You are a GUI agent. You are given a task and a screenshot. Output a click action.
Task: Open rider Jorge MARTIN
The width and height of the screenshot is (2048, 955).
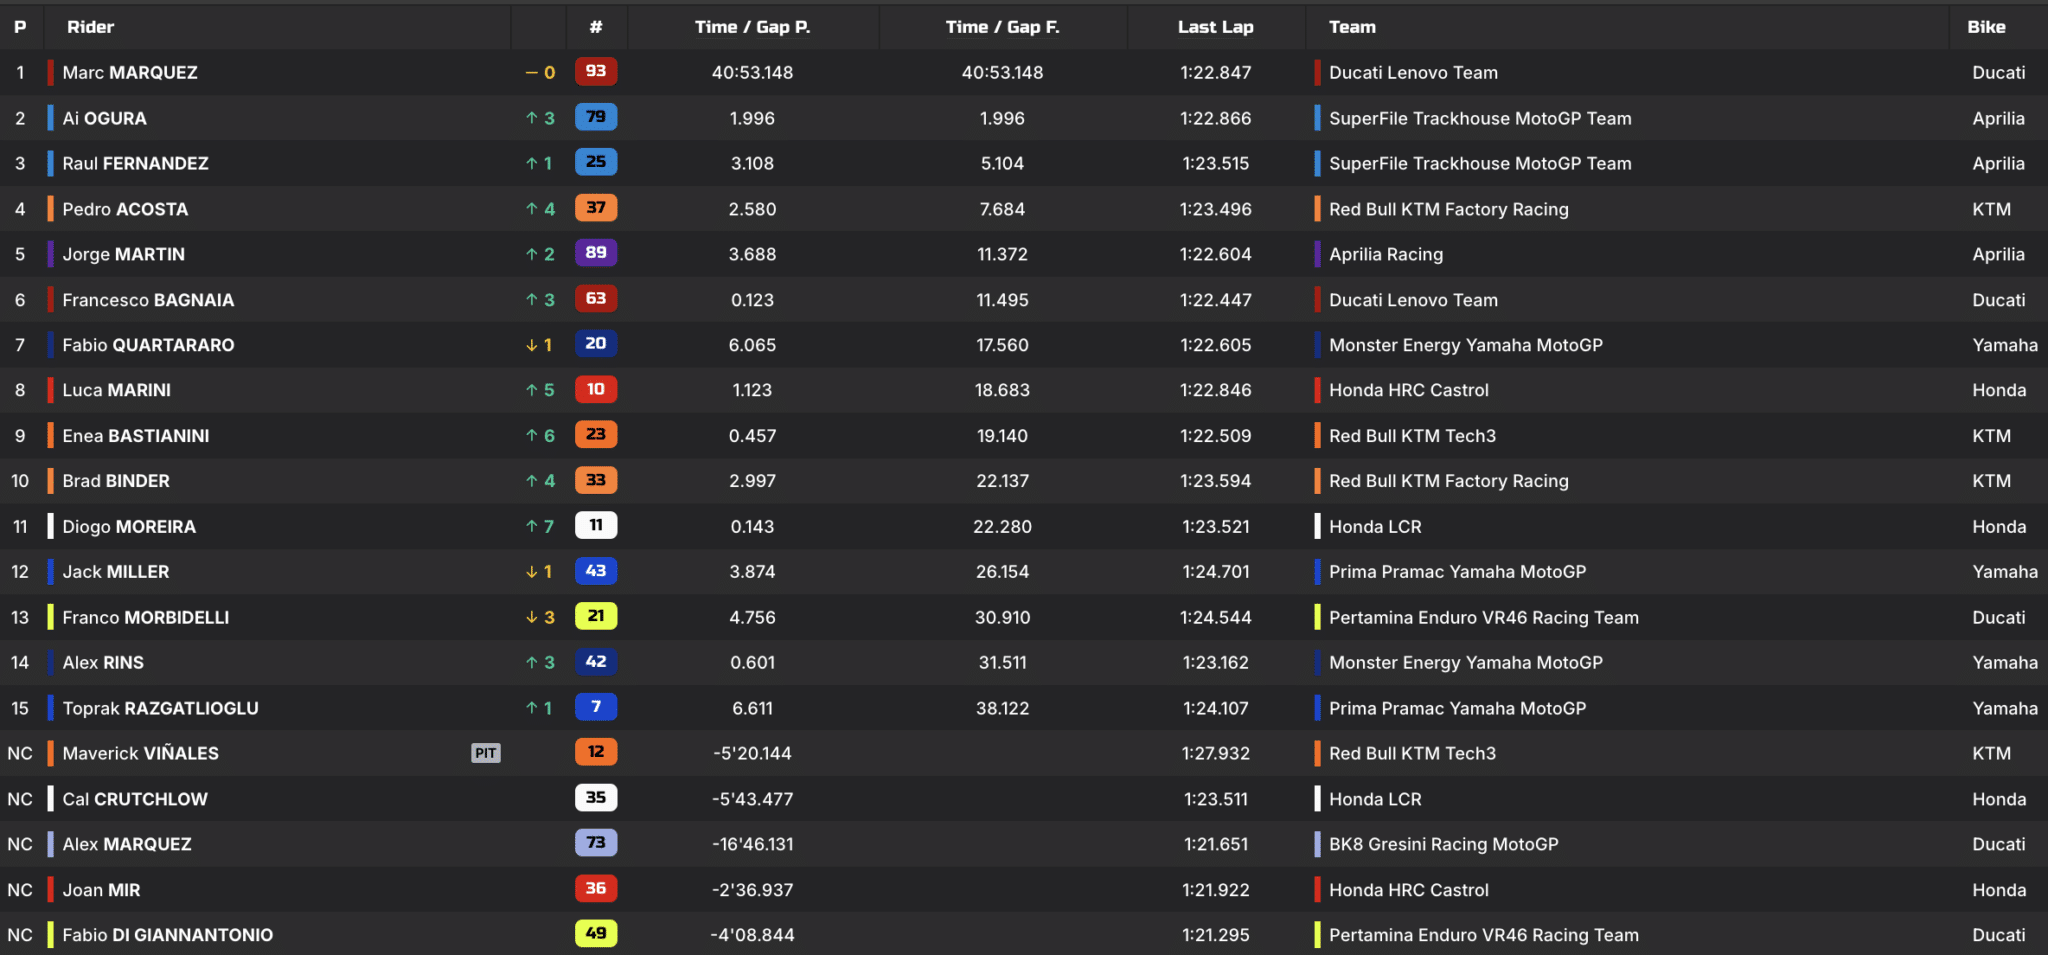point(123,254)
